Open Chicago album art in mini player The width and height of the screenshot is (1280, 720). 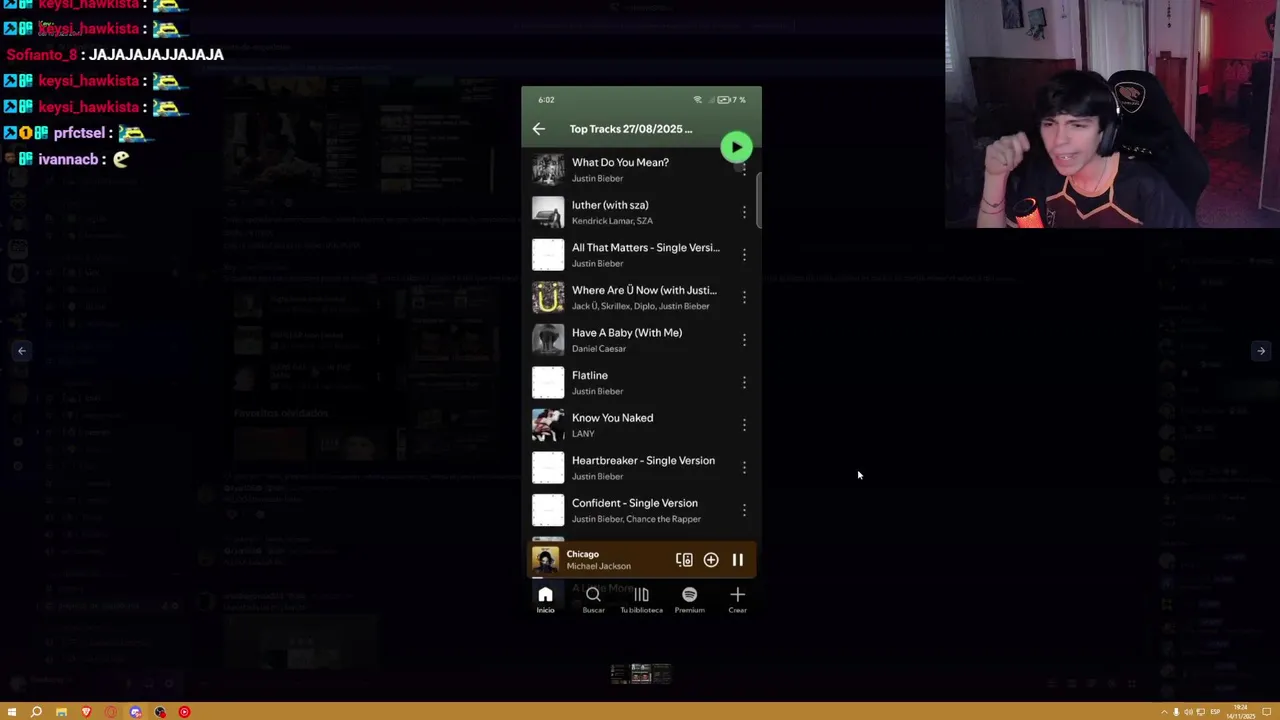click(x=546, y=560)
